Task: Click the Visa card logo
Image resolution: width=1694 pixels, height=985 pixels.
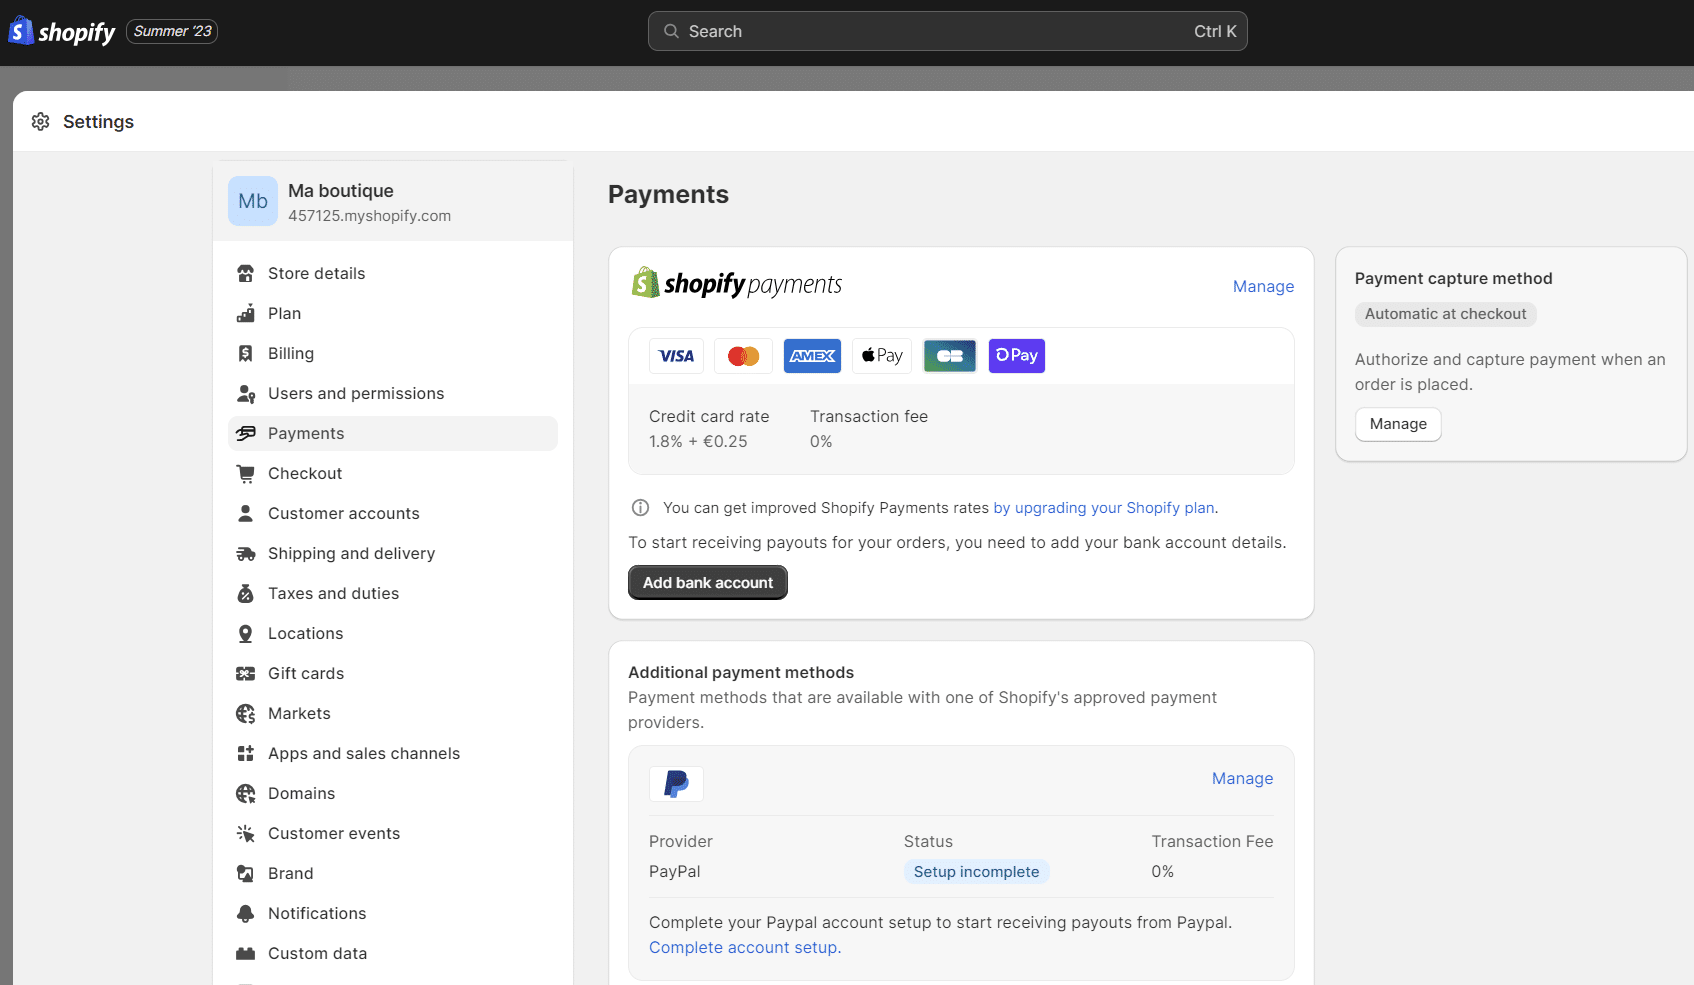Action: (x=676, y=356)
